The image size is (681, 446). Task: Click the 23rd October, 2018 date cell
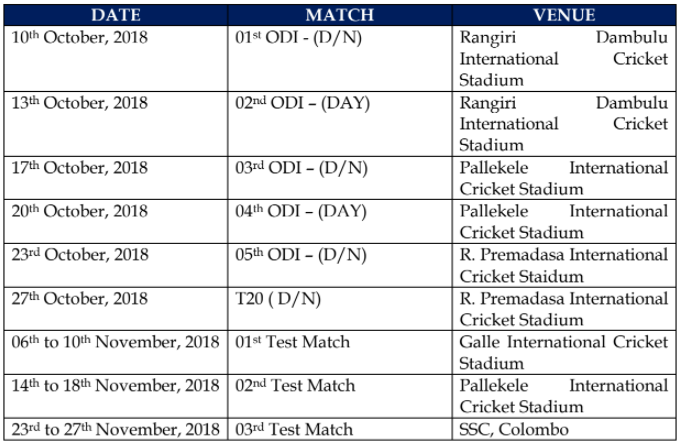point(116,265)
